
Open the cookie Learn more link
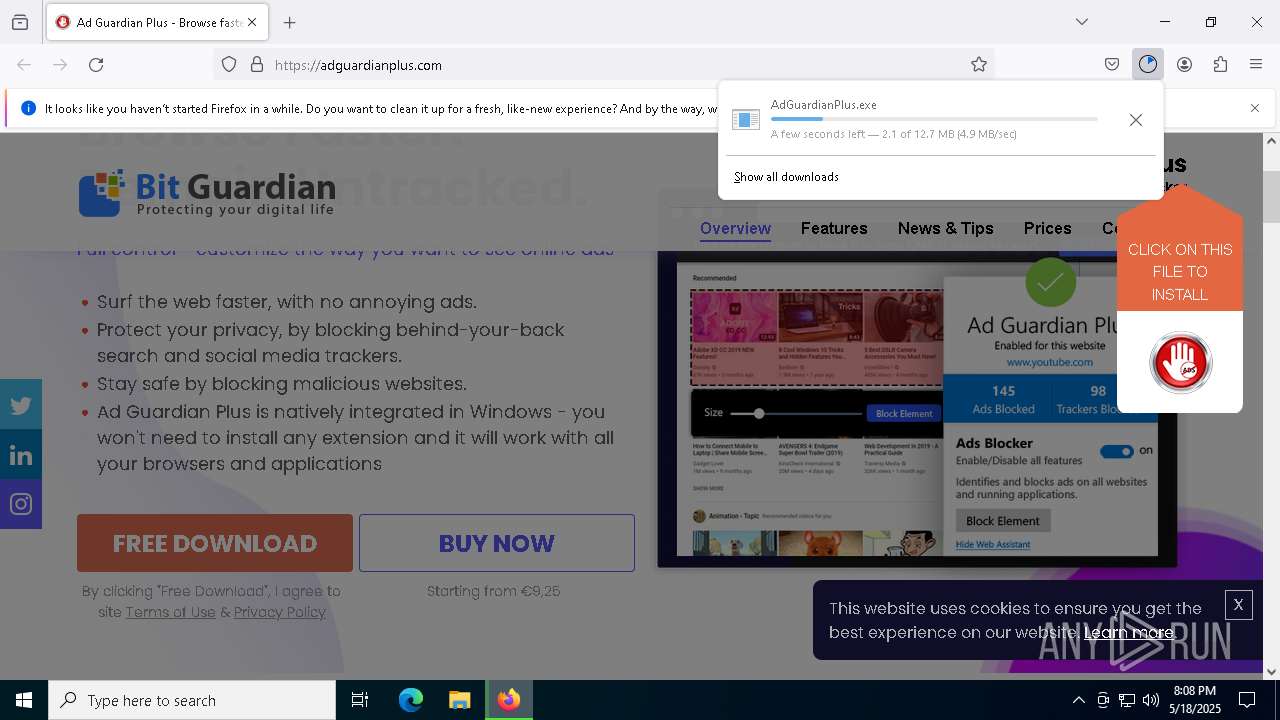[x=1129, y=632]
